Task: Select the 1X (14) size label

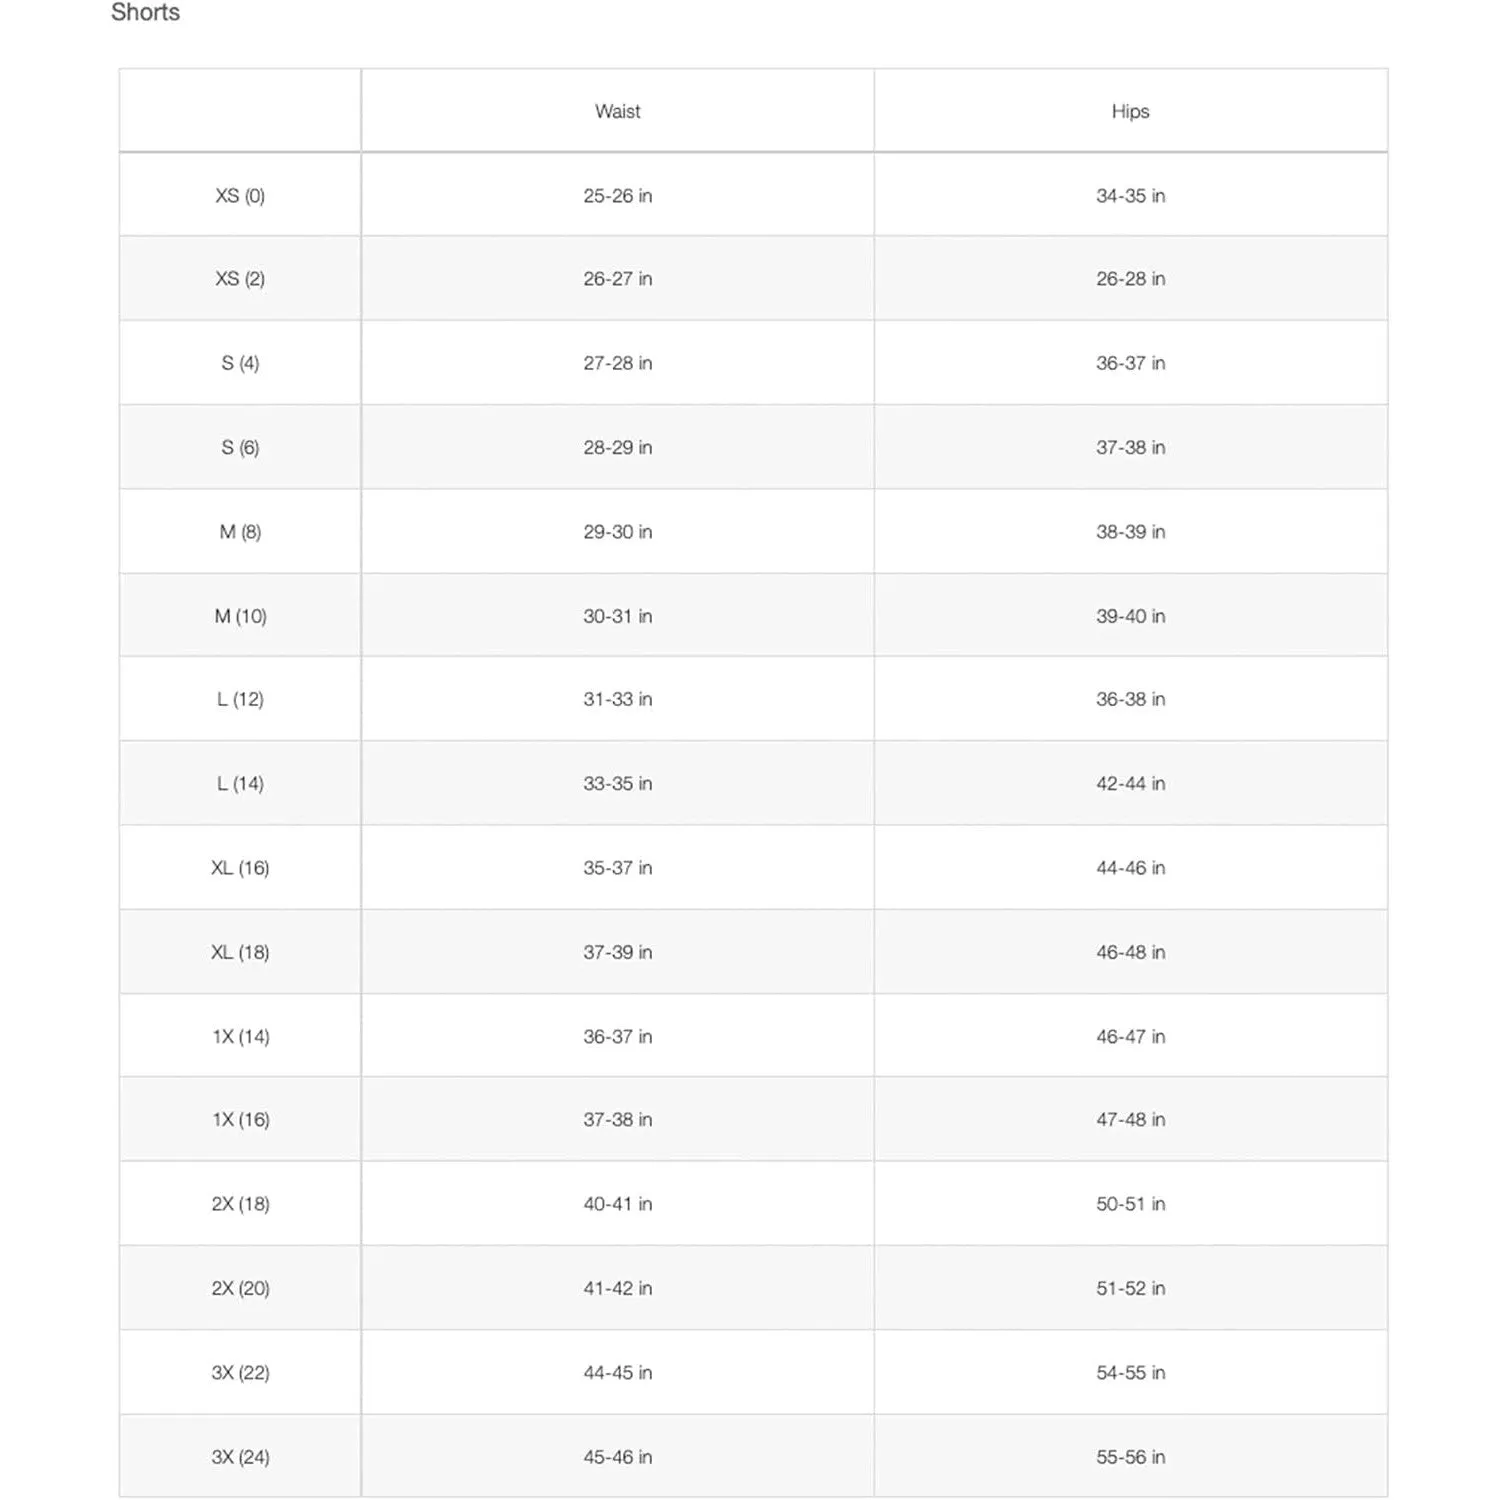Action: click(240, 1036)
